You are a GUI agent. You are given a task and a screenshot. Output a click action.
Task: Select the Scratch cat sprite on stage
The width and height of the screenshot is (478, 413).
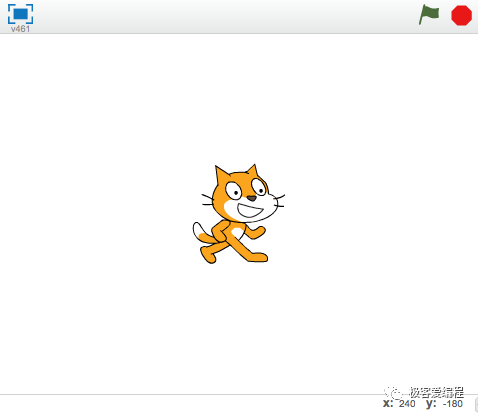pyautogui.click(x=239, y=214)
